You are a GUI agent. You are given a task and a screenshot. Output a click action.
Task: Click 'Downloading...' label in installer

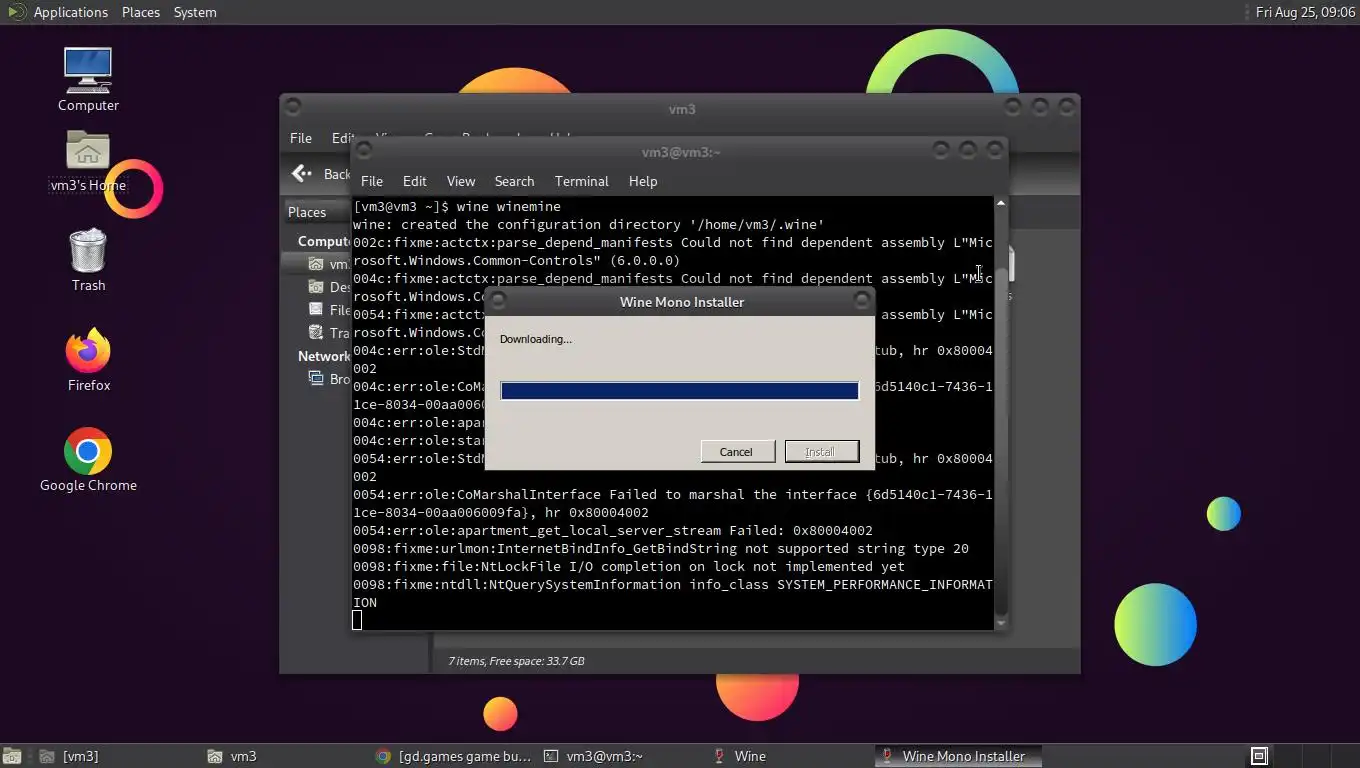pyautogui.click(x=536, y=339)
